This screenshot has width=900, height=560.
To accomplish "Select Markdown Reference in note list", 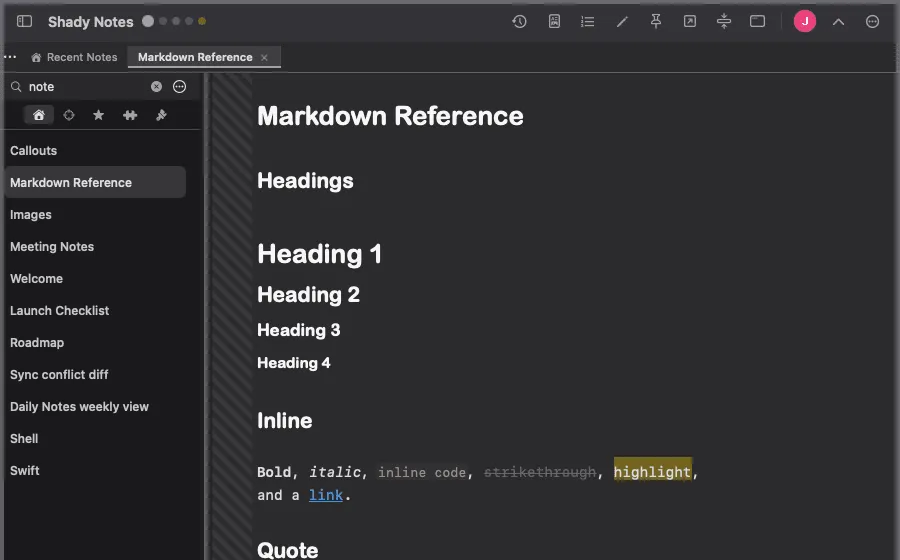I will pos(95,182).
